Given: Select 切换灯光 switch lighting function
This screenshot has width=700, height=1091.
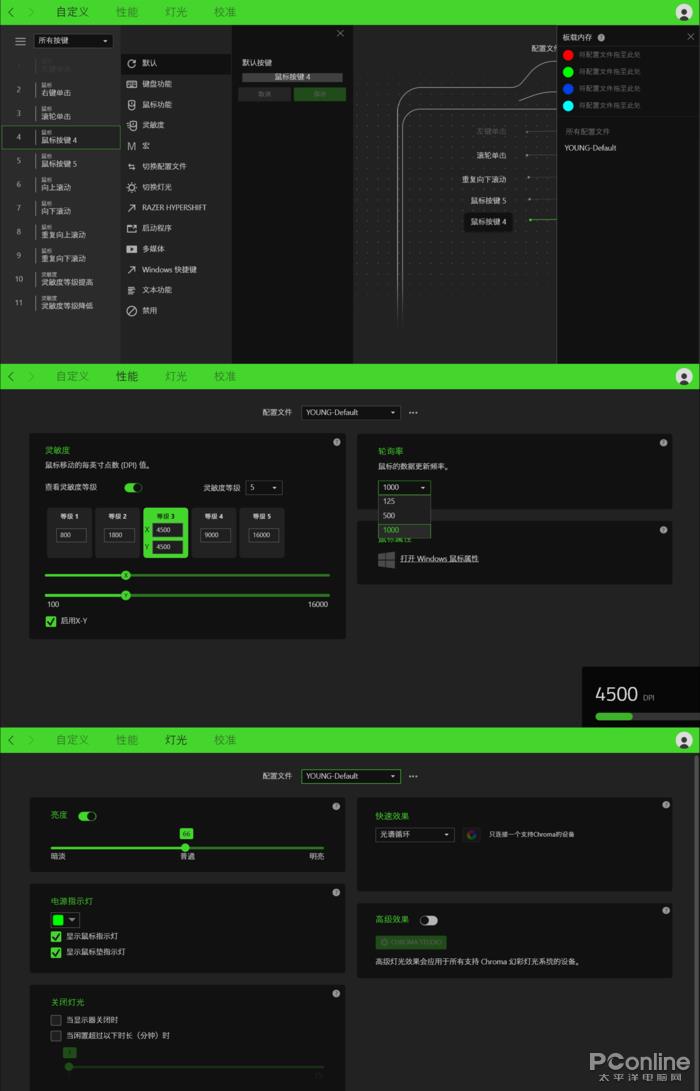Looking at the screenshot, I should click(x=175, y=187).
